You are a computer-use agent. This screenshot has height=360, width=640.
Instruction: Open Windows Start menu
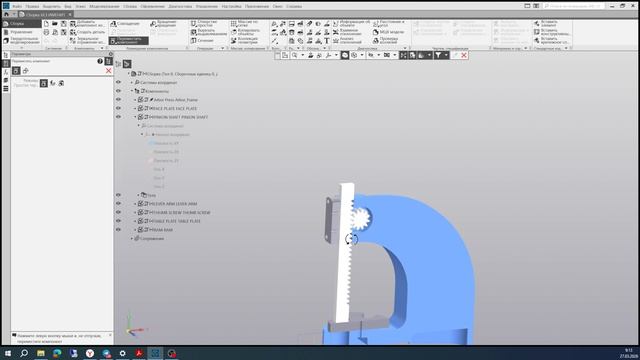pos(8,353)
